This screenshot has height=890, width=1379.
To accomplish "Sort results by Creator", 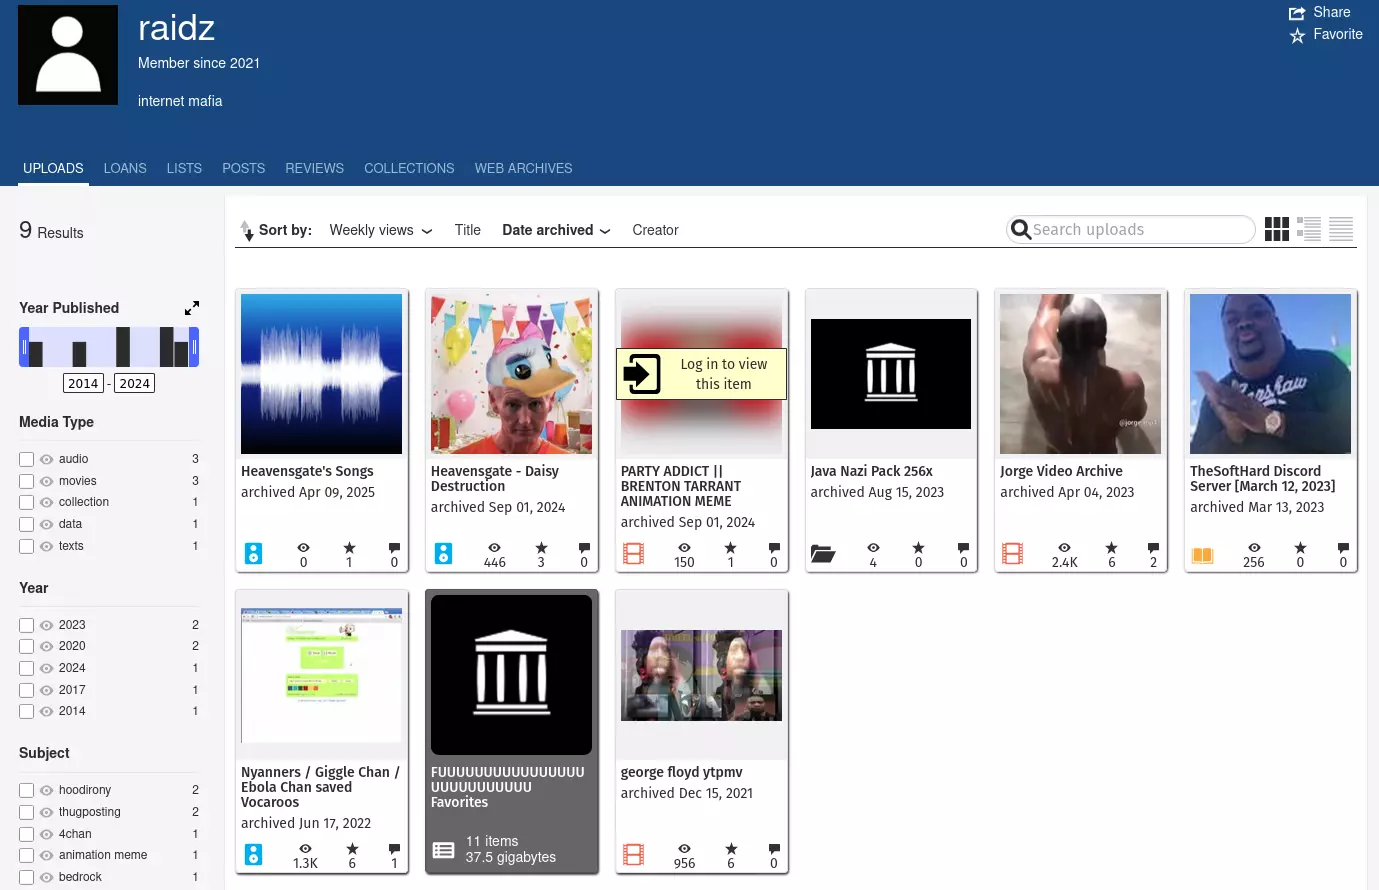I will click(655, 230).
